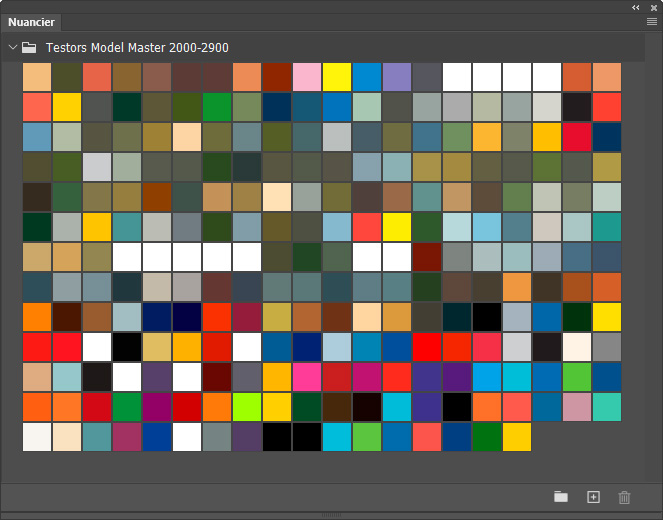Open the Nuancier panel options menu

click(651, 21)
